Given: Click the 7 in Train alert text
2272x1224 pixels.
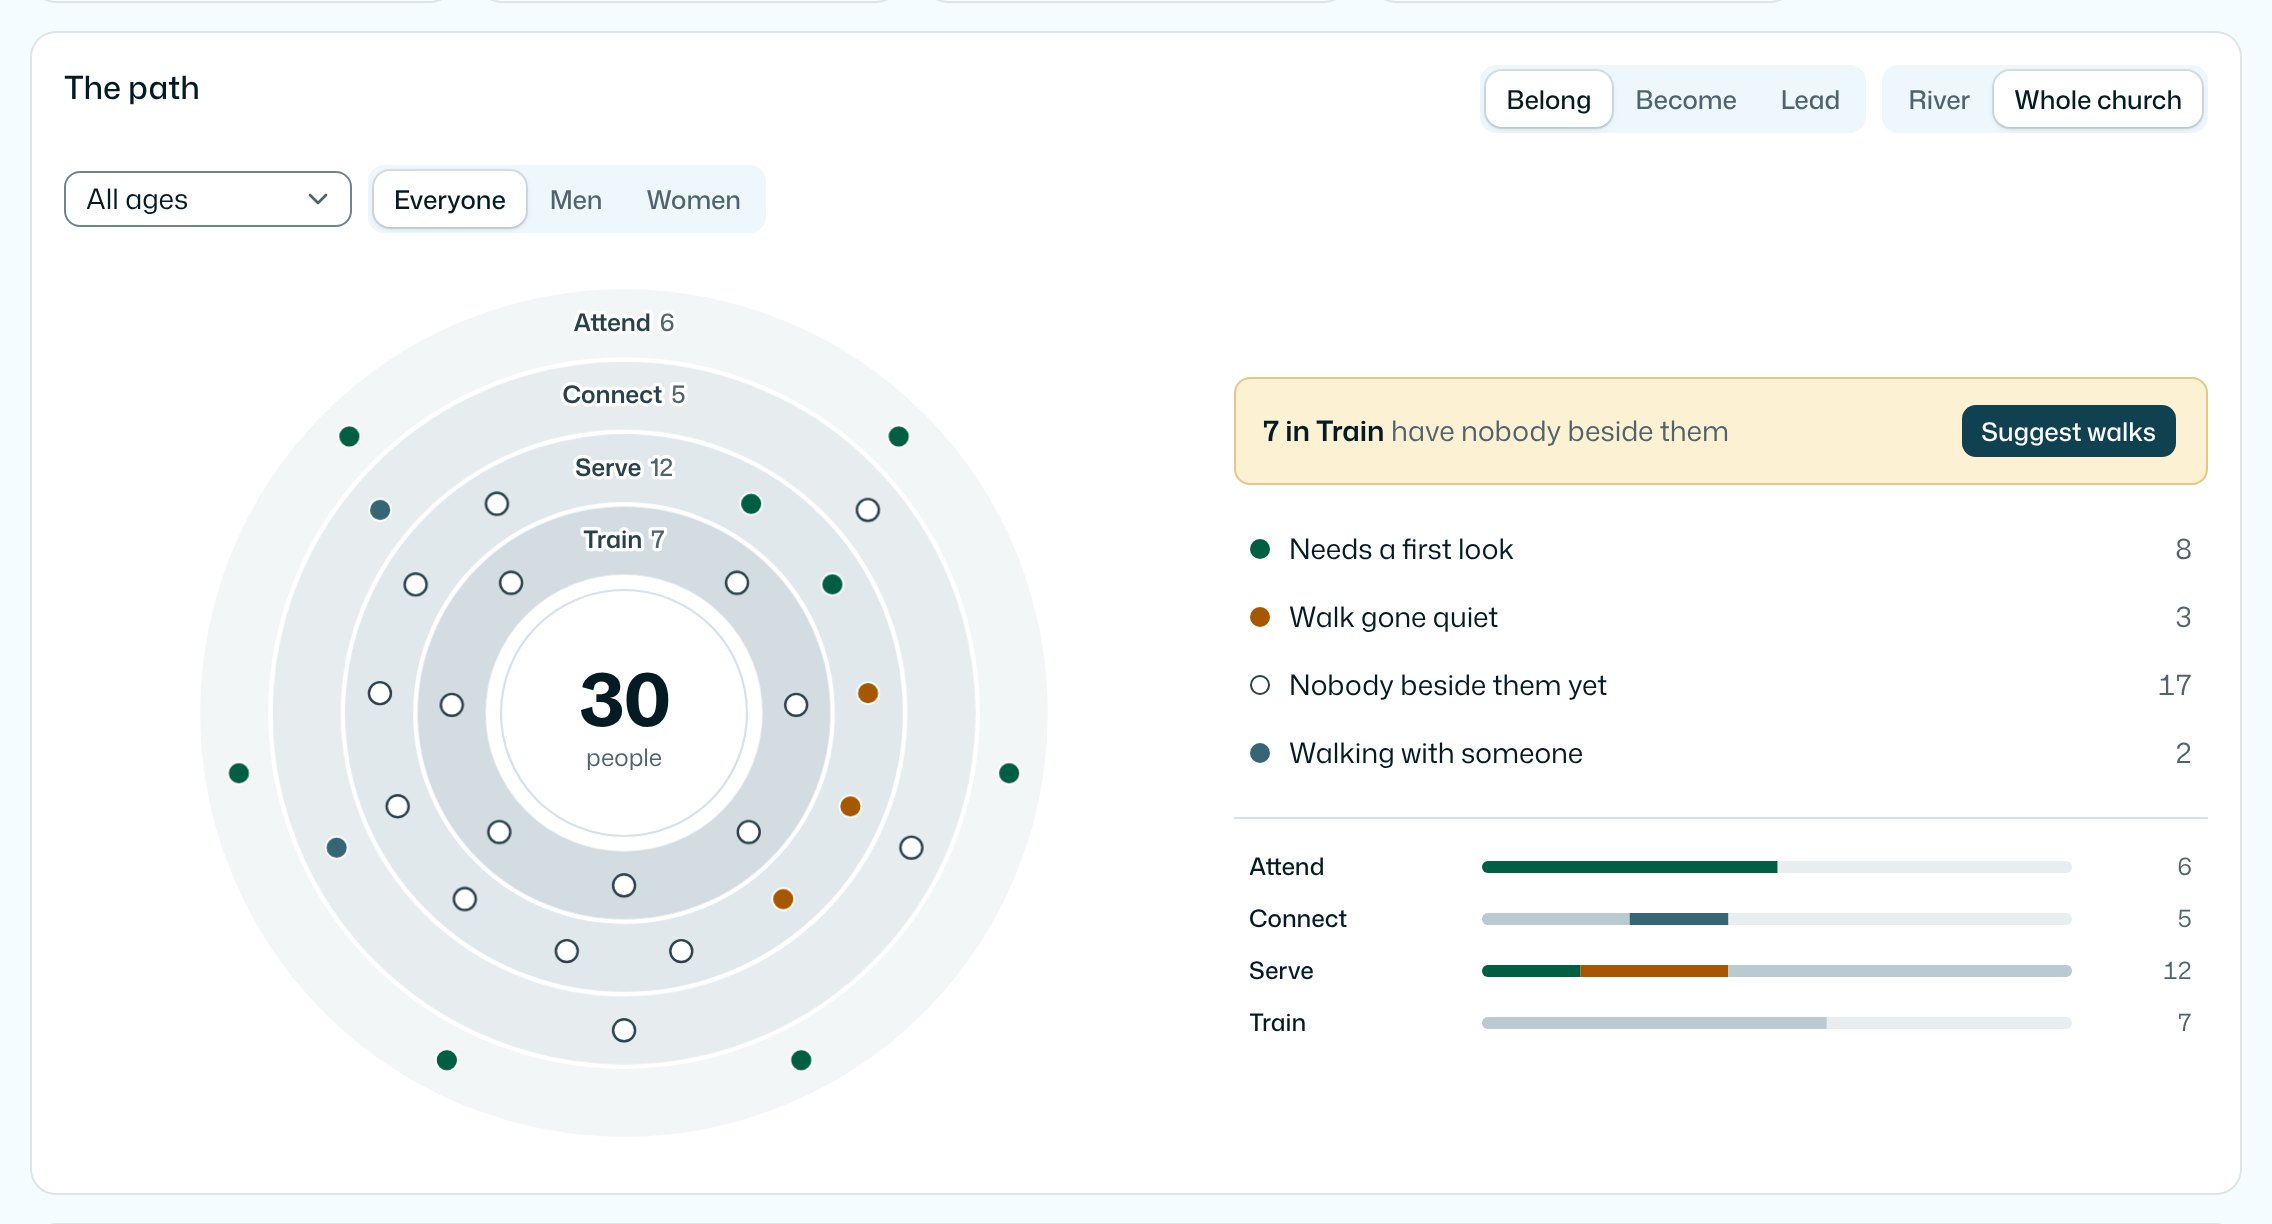Looking at the screenshot, I should [x=1495, y=431].
